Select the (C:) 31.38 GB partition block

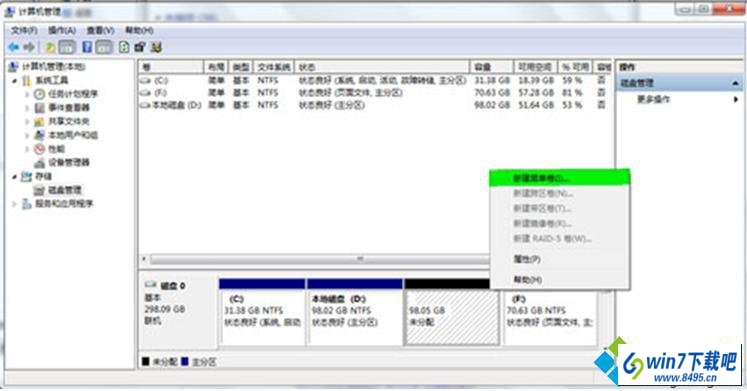[x=262, y=312]
